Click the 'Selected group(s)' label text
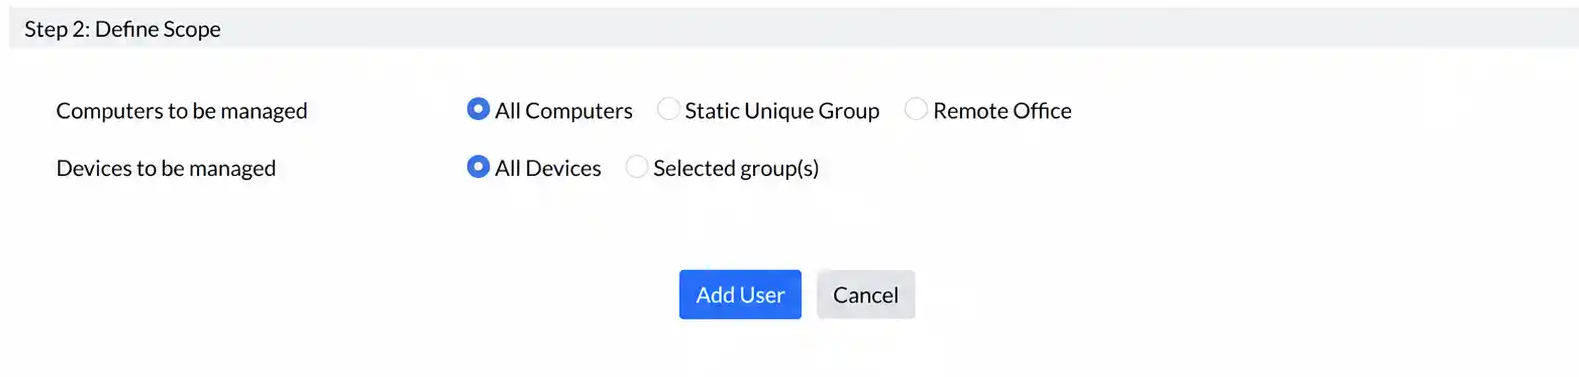 [736, 169]
